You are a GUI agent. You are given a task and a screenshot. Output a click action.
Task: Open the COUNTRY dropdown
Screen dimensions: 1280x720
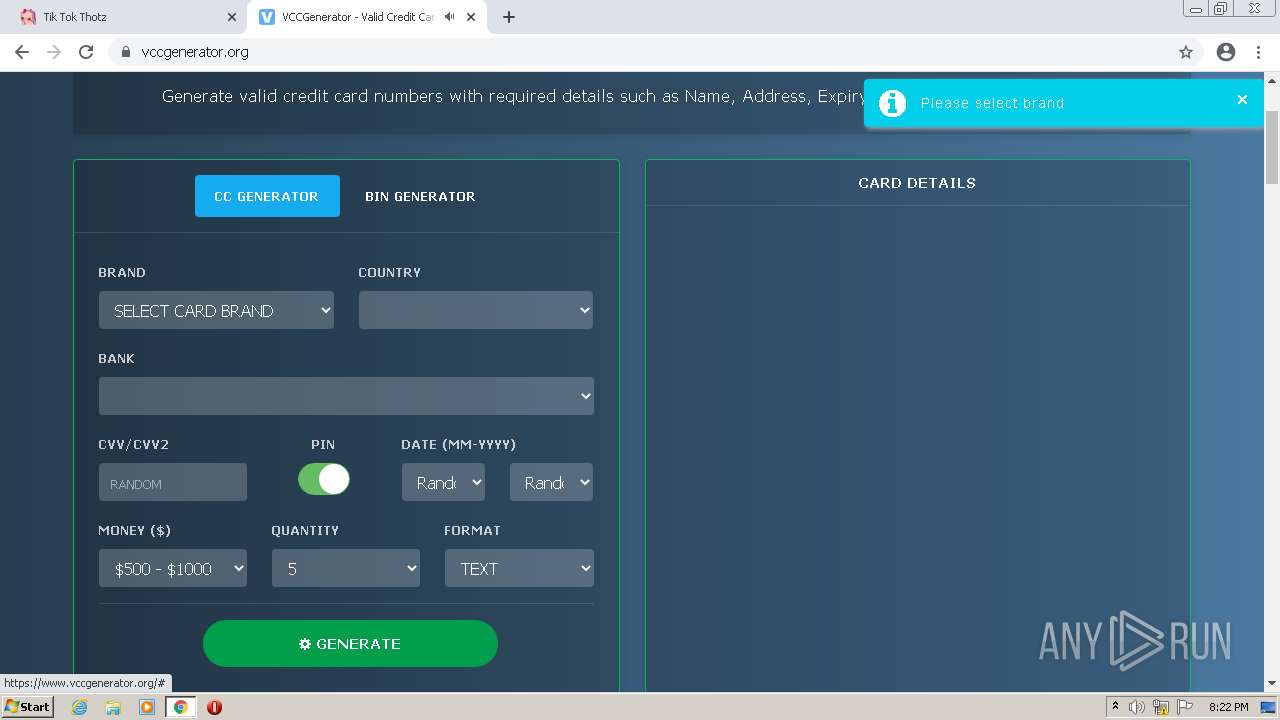[476, 310]
